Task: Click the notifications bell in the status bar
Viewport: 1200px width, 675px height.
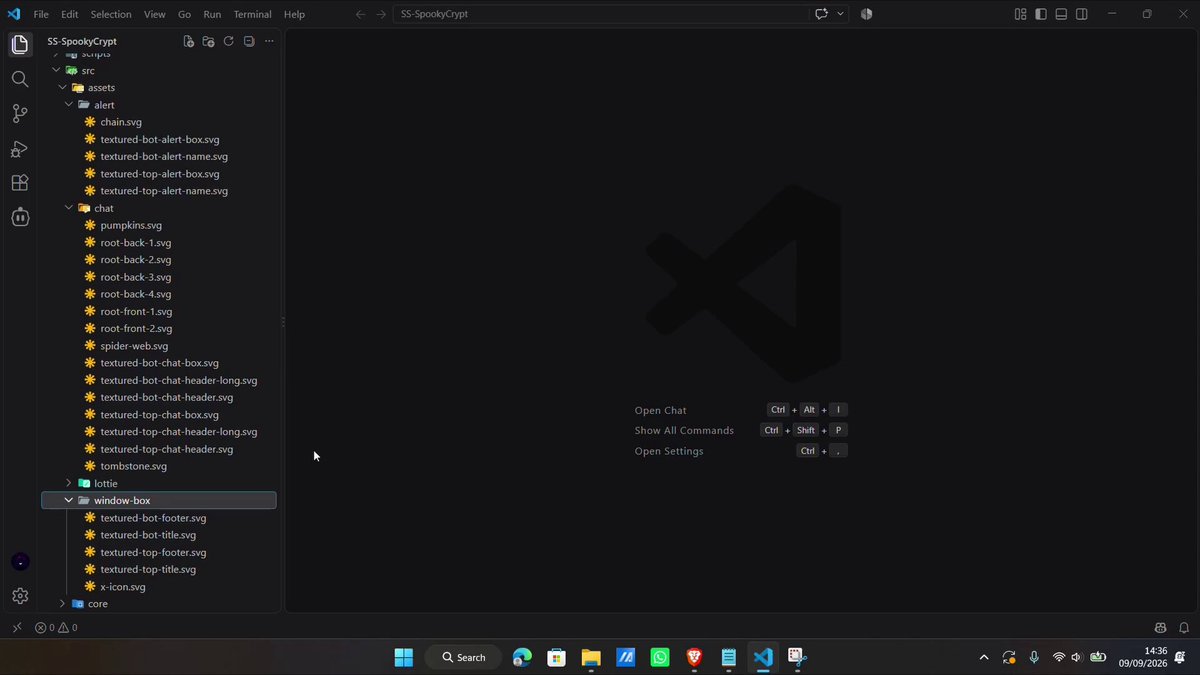Action: point(1184,628)
